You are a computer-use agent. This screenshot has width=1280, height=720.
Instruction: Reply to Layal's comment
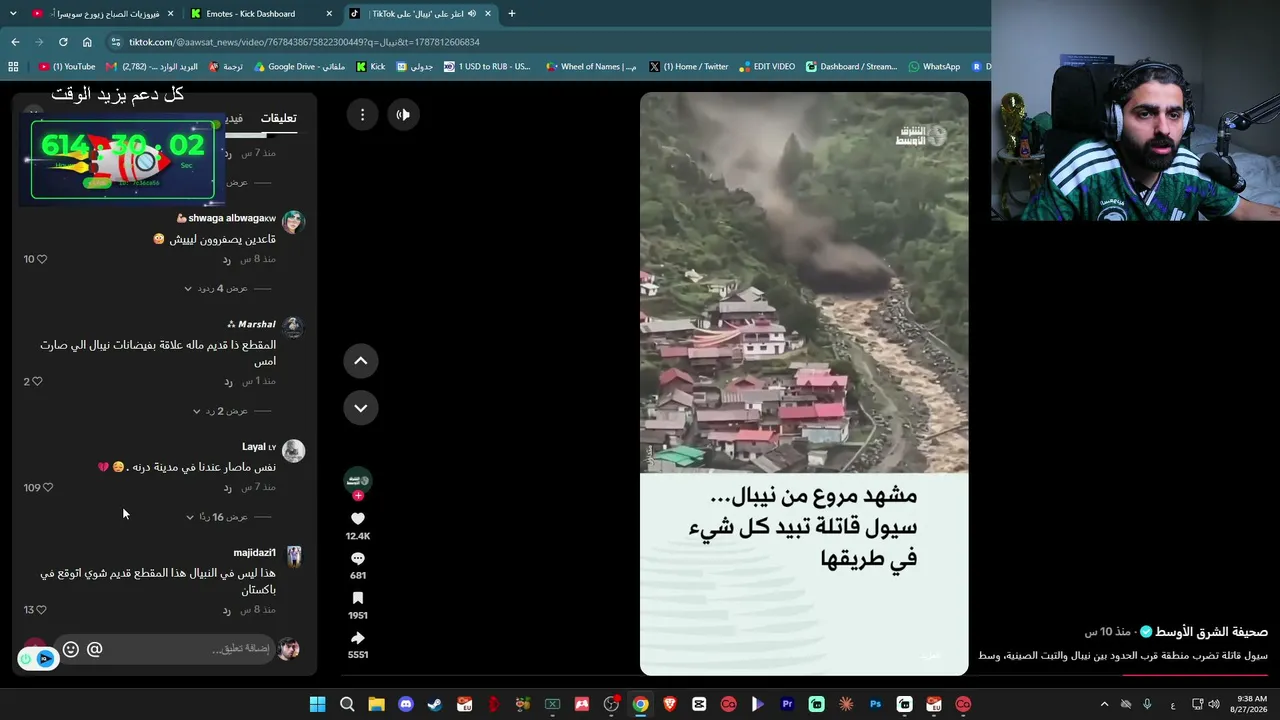point(227,488)
